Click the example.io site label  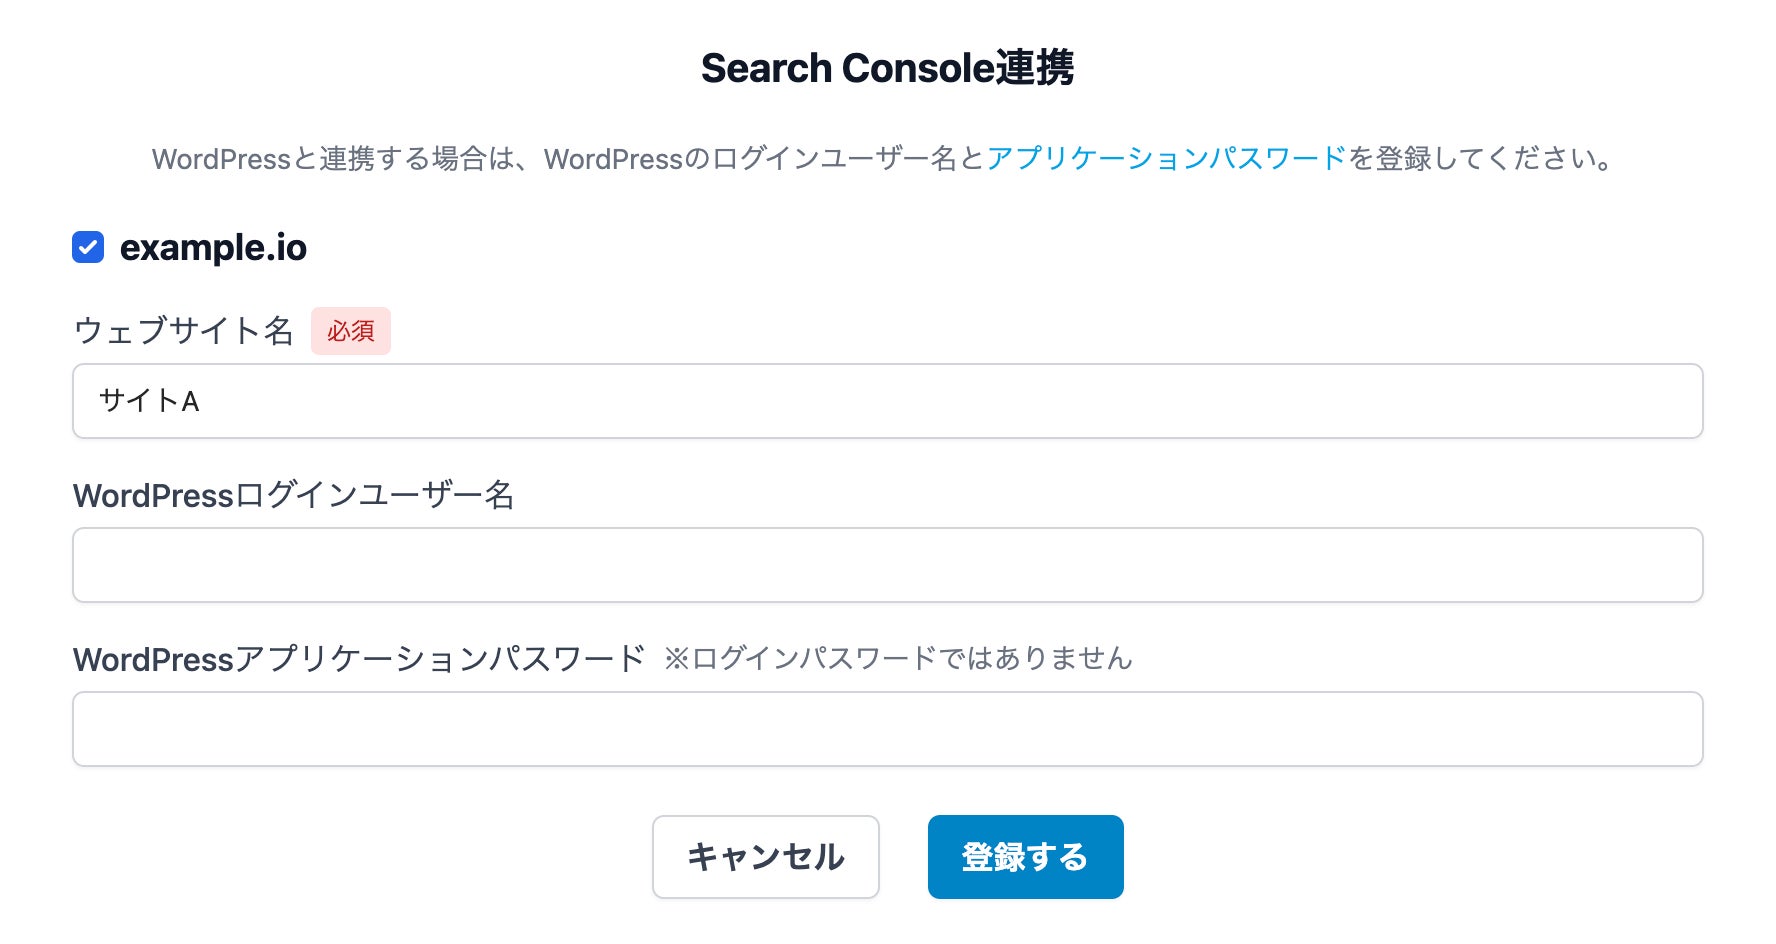pyautogui.click(x=213, y=248)
